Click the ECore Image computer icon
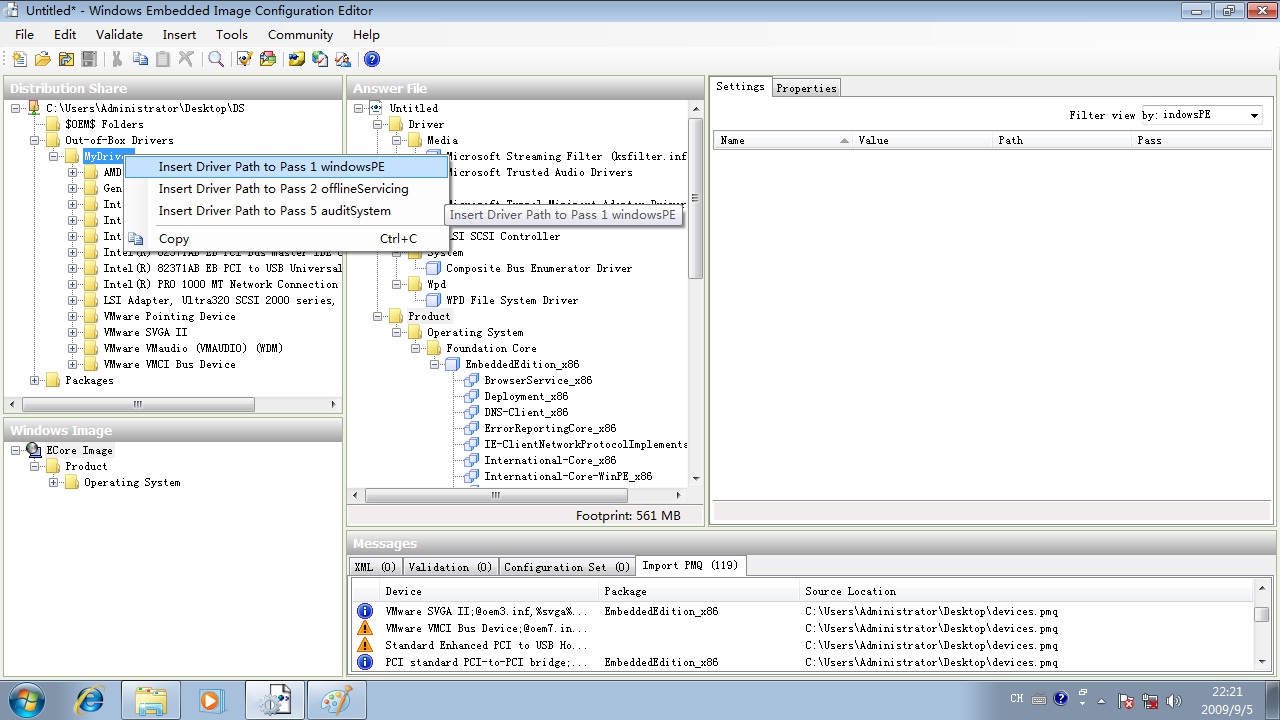1280x720 pixels. coord(34,450)
